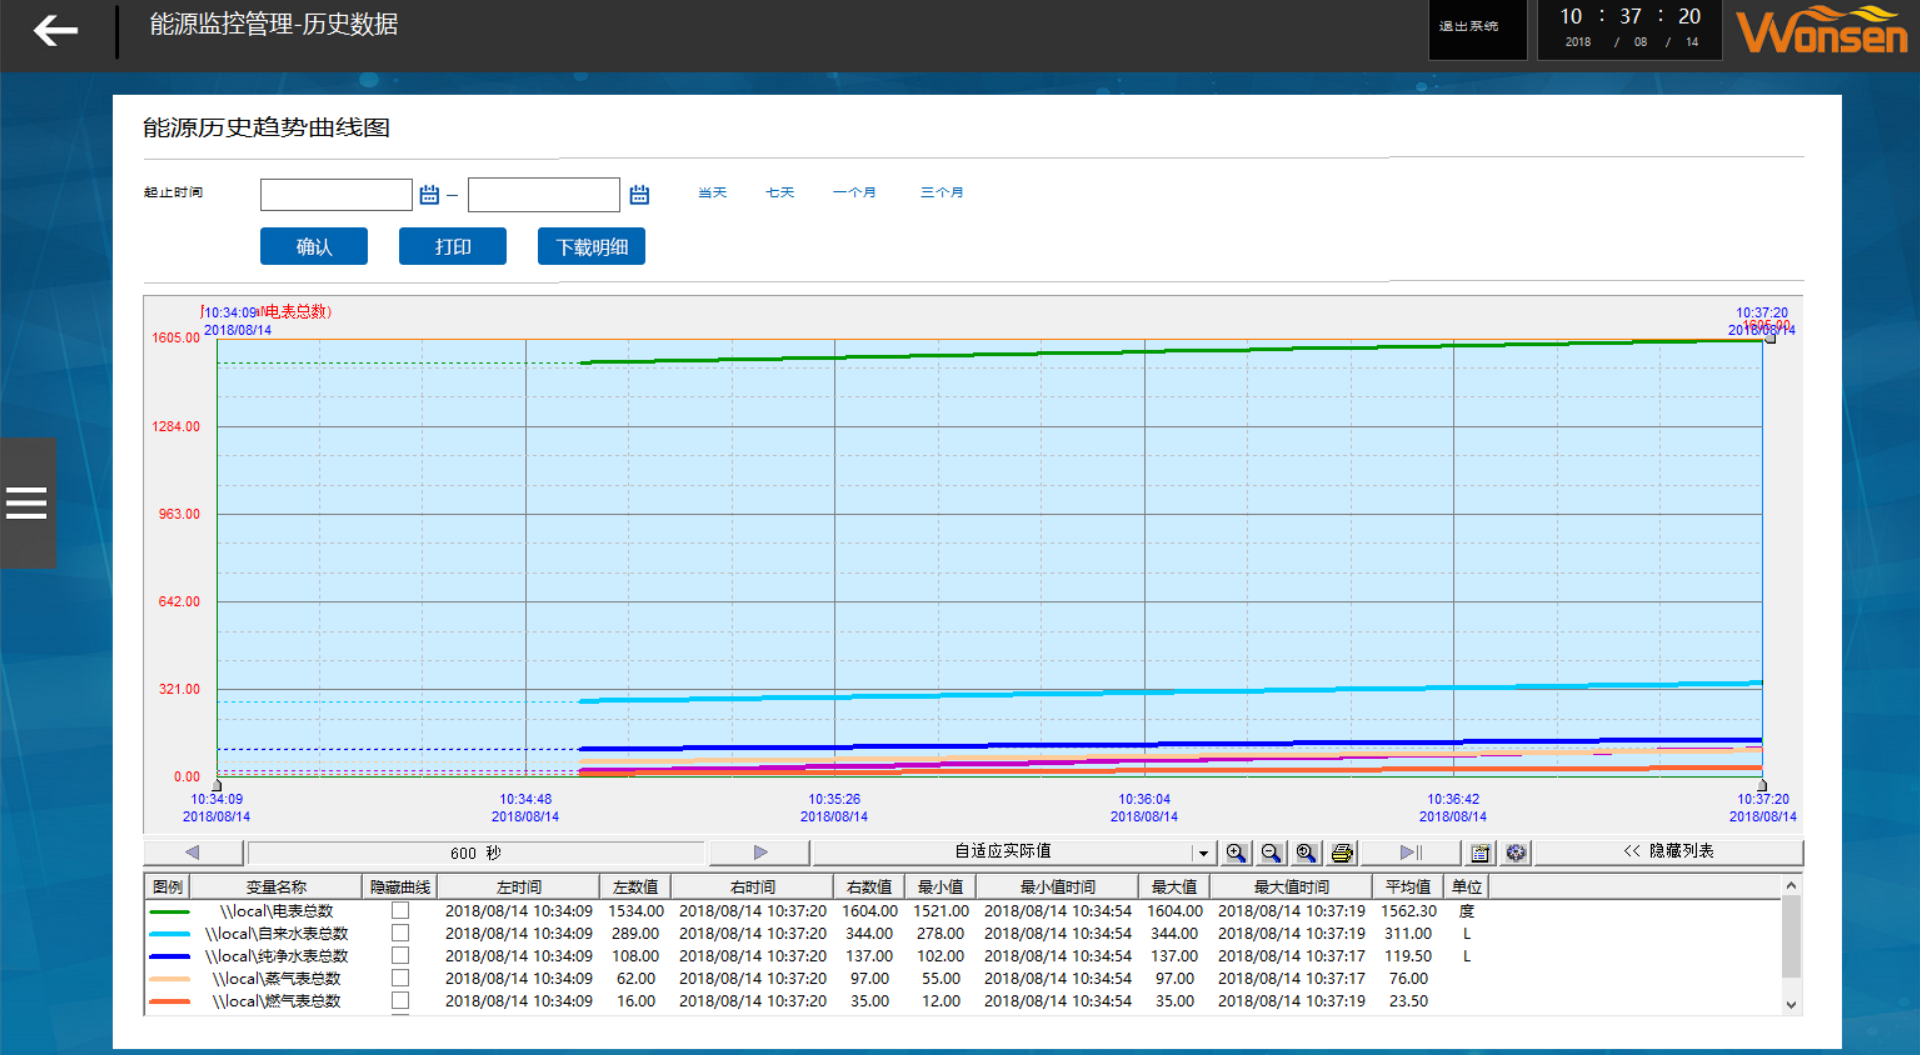Hide the 纯净水表总数 curve checkbox
This screenshot has width=1920, height=1055.
click(400, 955)
